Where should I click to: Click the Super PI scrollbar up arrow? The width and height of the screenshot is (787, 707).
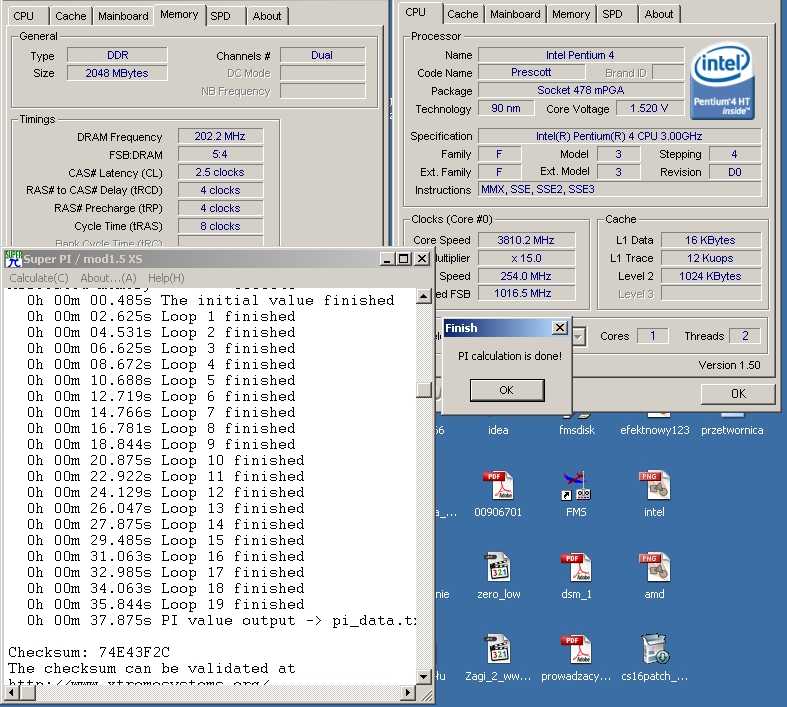[x=425, y=296]
